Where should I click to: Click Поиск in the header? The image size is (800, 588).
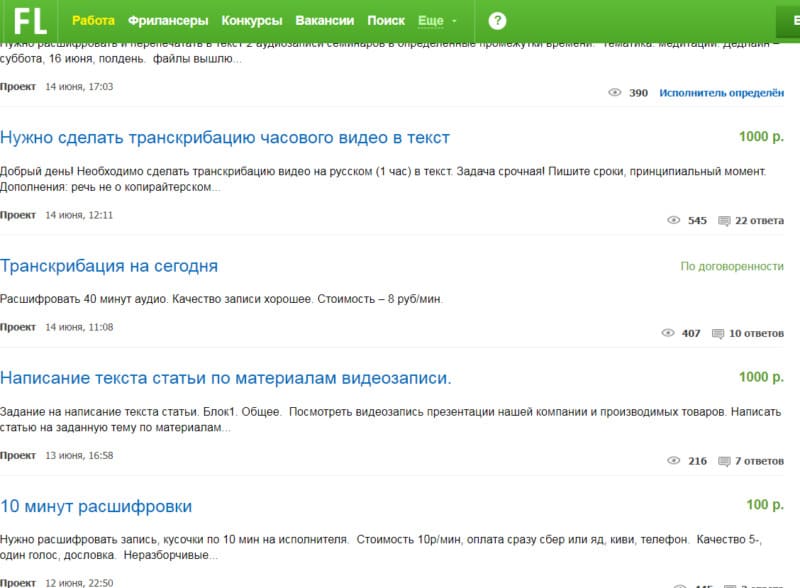point(386,21)
